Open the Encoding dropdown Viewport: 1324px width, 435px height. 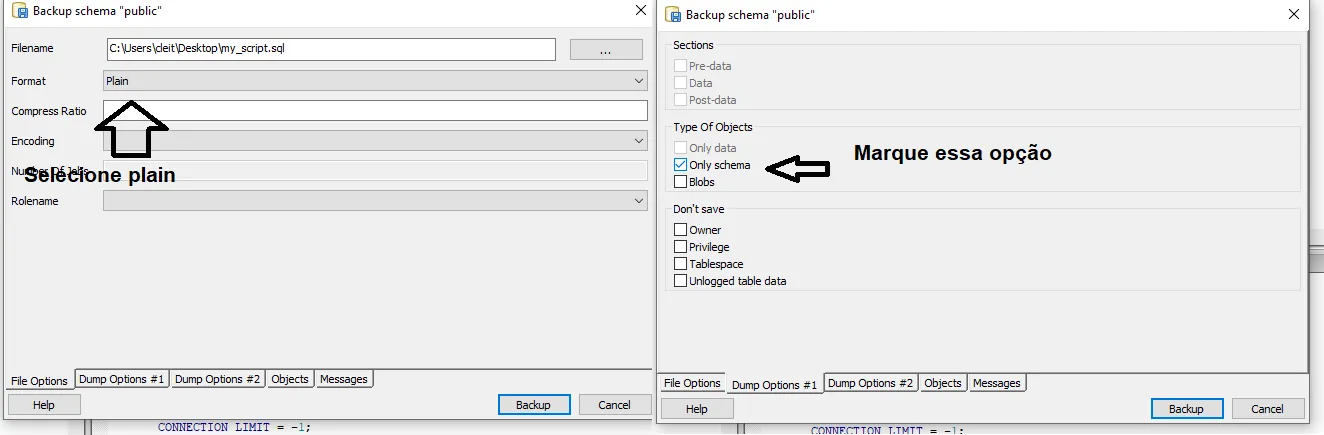click(375, 141)
